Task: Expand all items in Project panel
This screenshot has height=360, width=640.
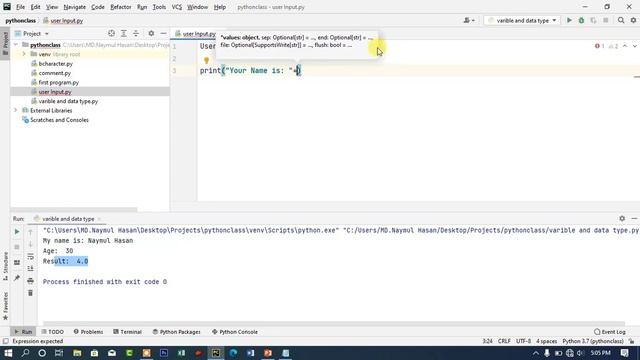Action: pos(124,33)
